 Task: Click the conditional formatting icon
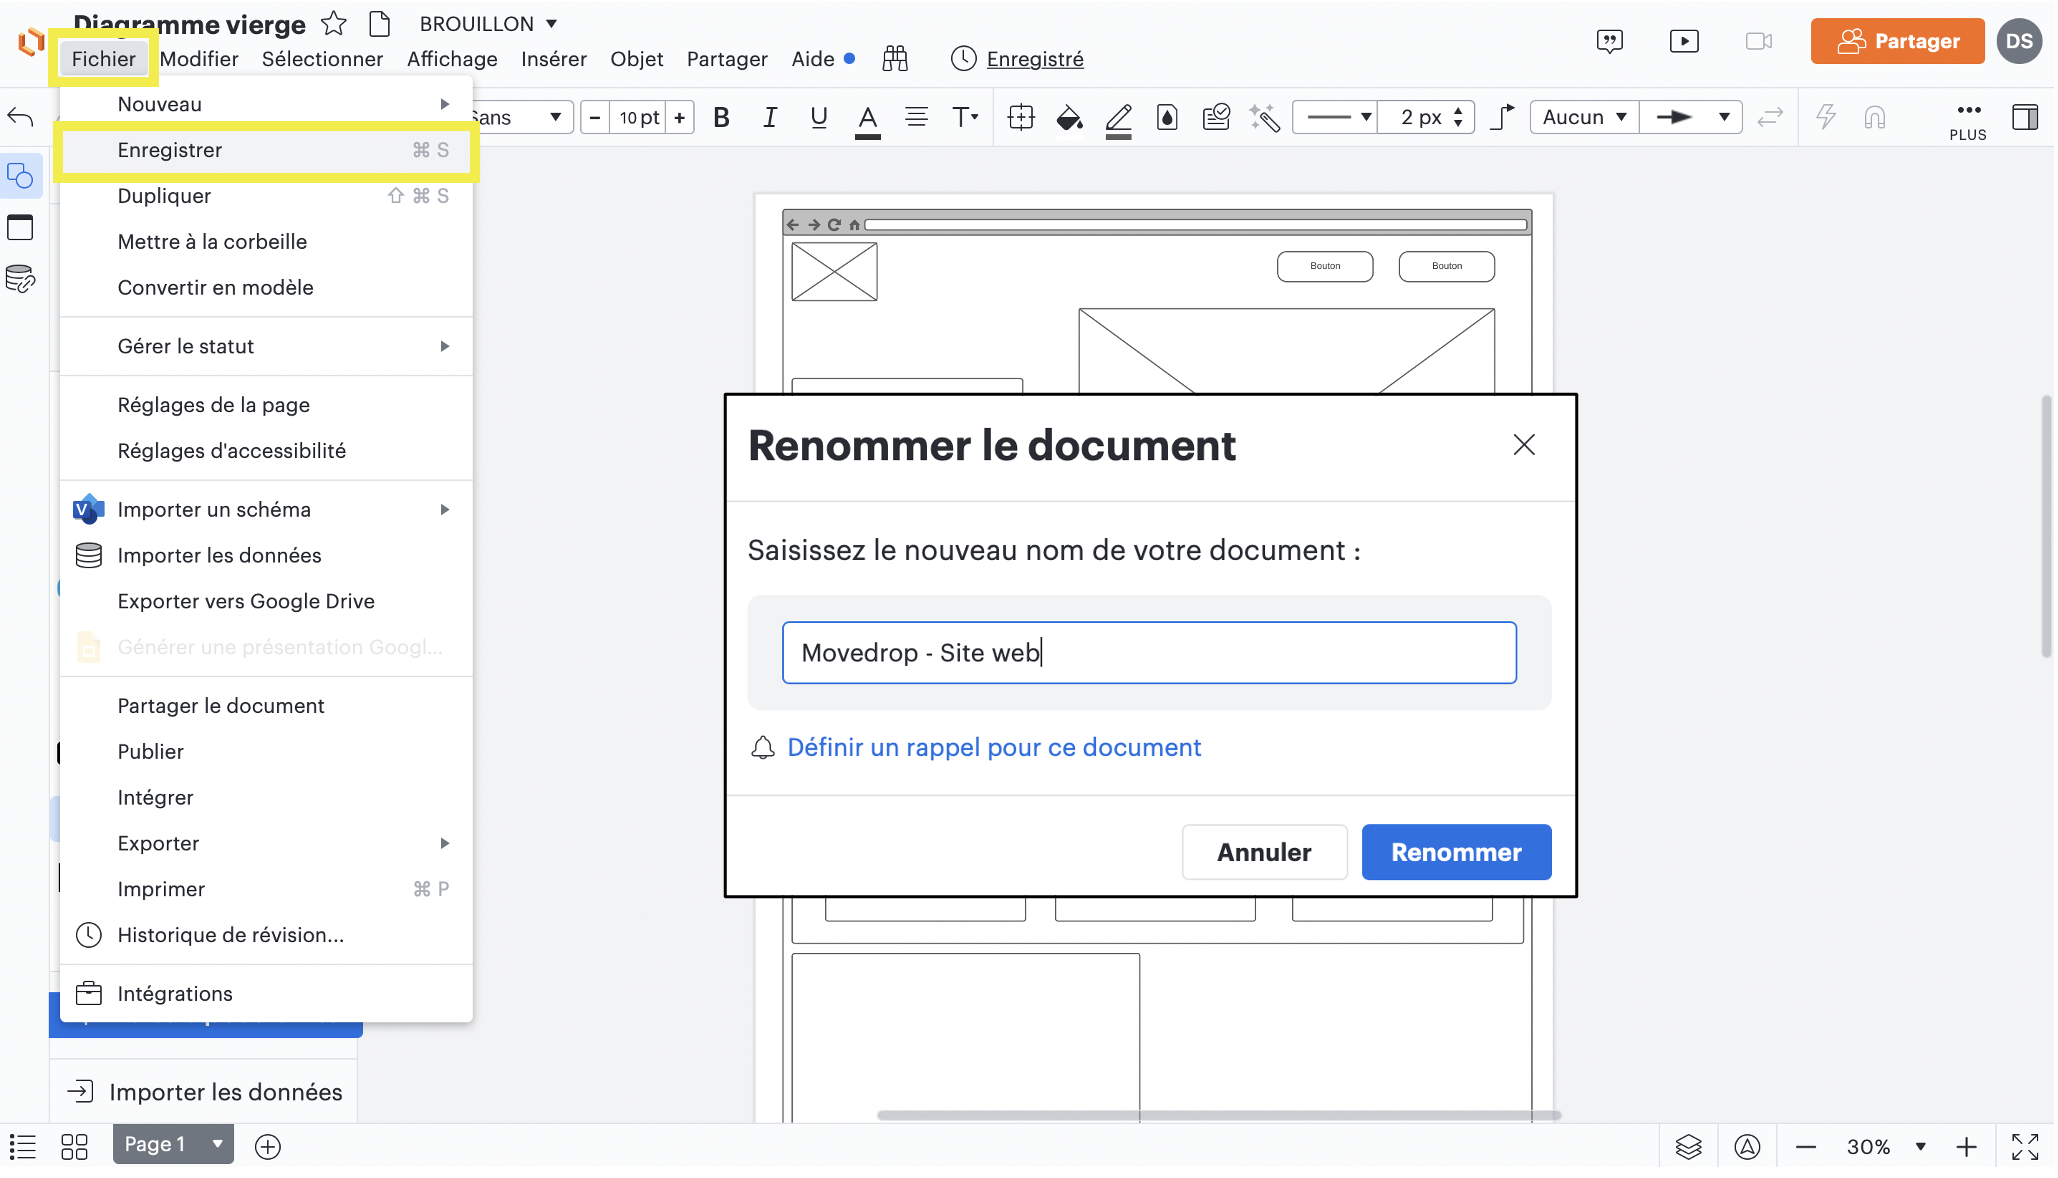pyautogui.click(x=1216, y=117)
